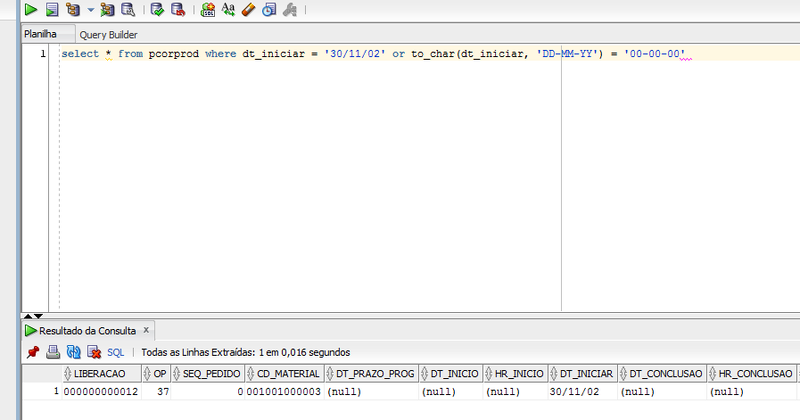Click the HR_CONCLUSAO column header
This screenshot has height=420, width=800.
(x=752, y=374)
